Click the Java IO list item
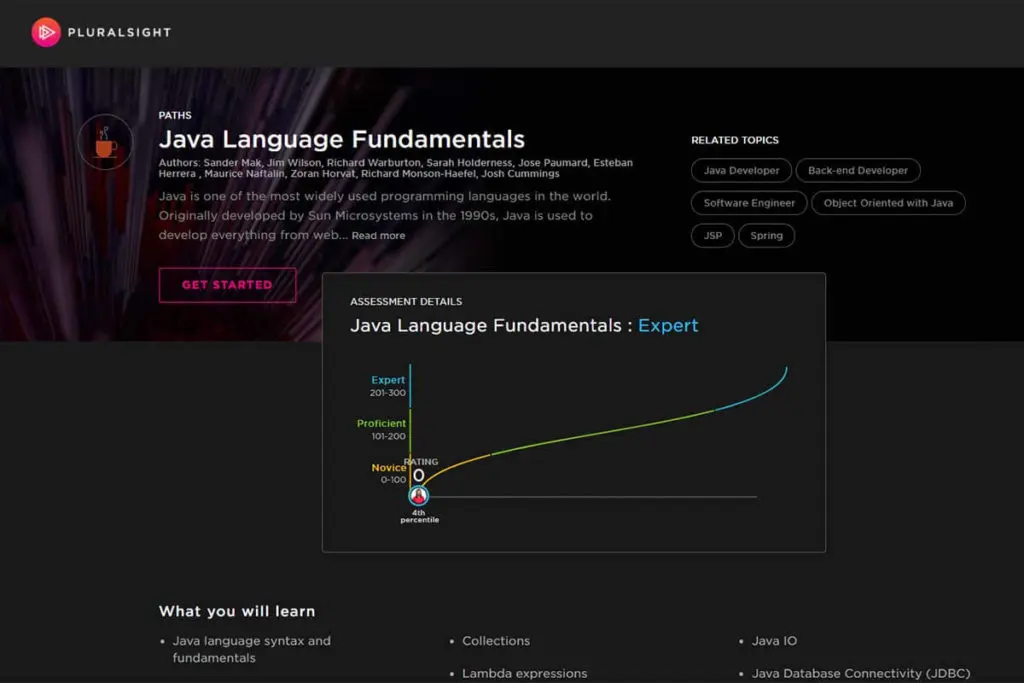The width and height of the screenshot is (1024, 683). tap(775, 641)
